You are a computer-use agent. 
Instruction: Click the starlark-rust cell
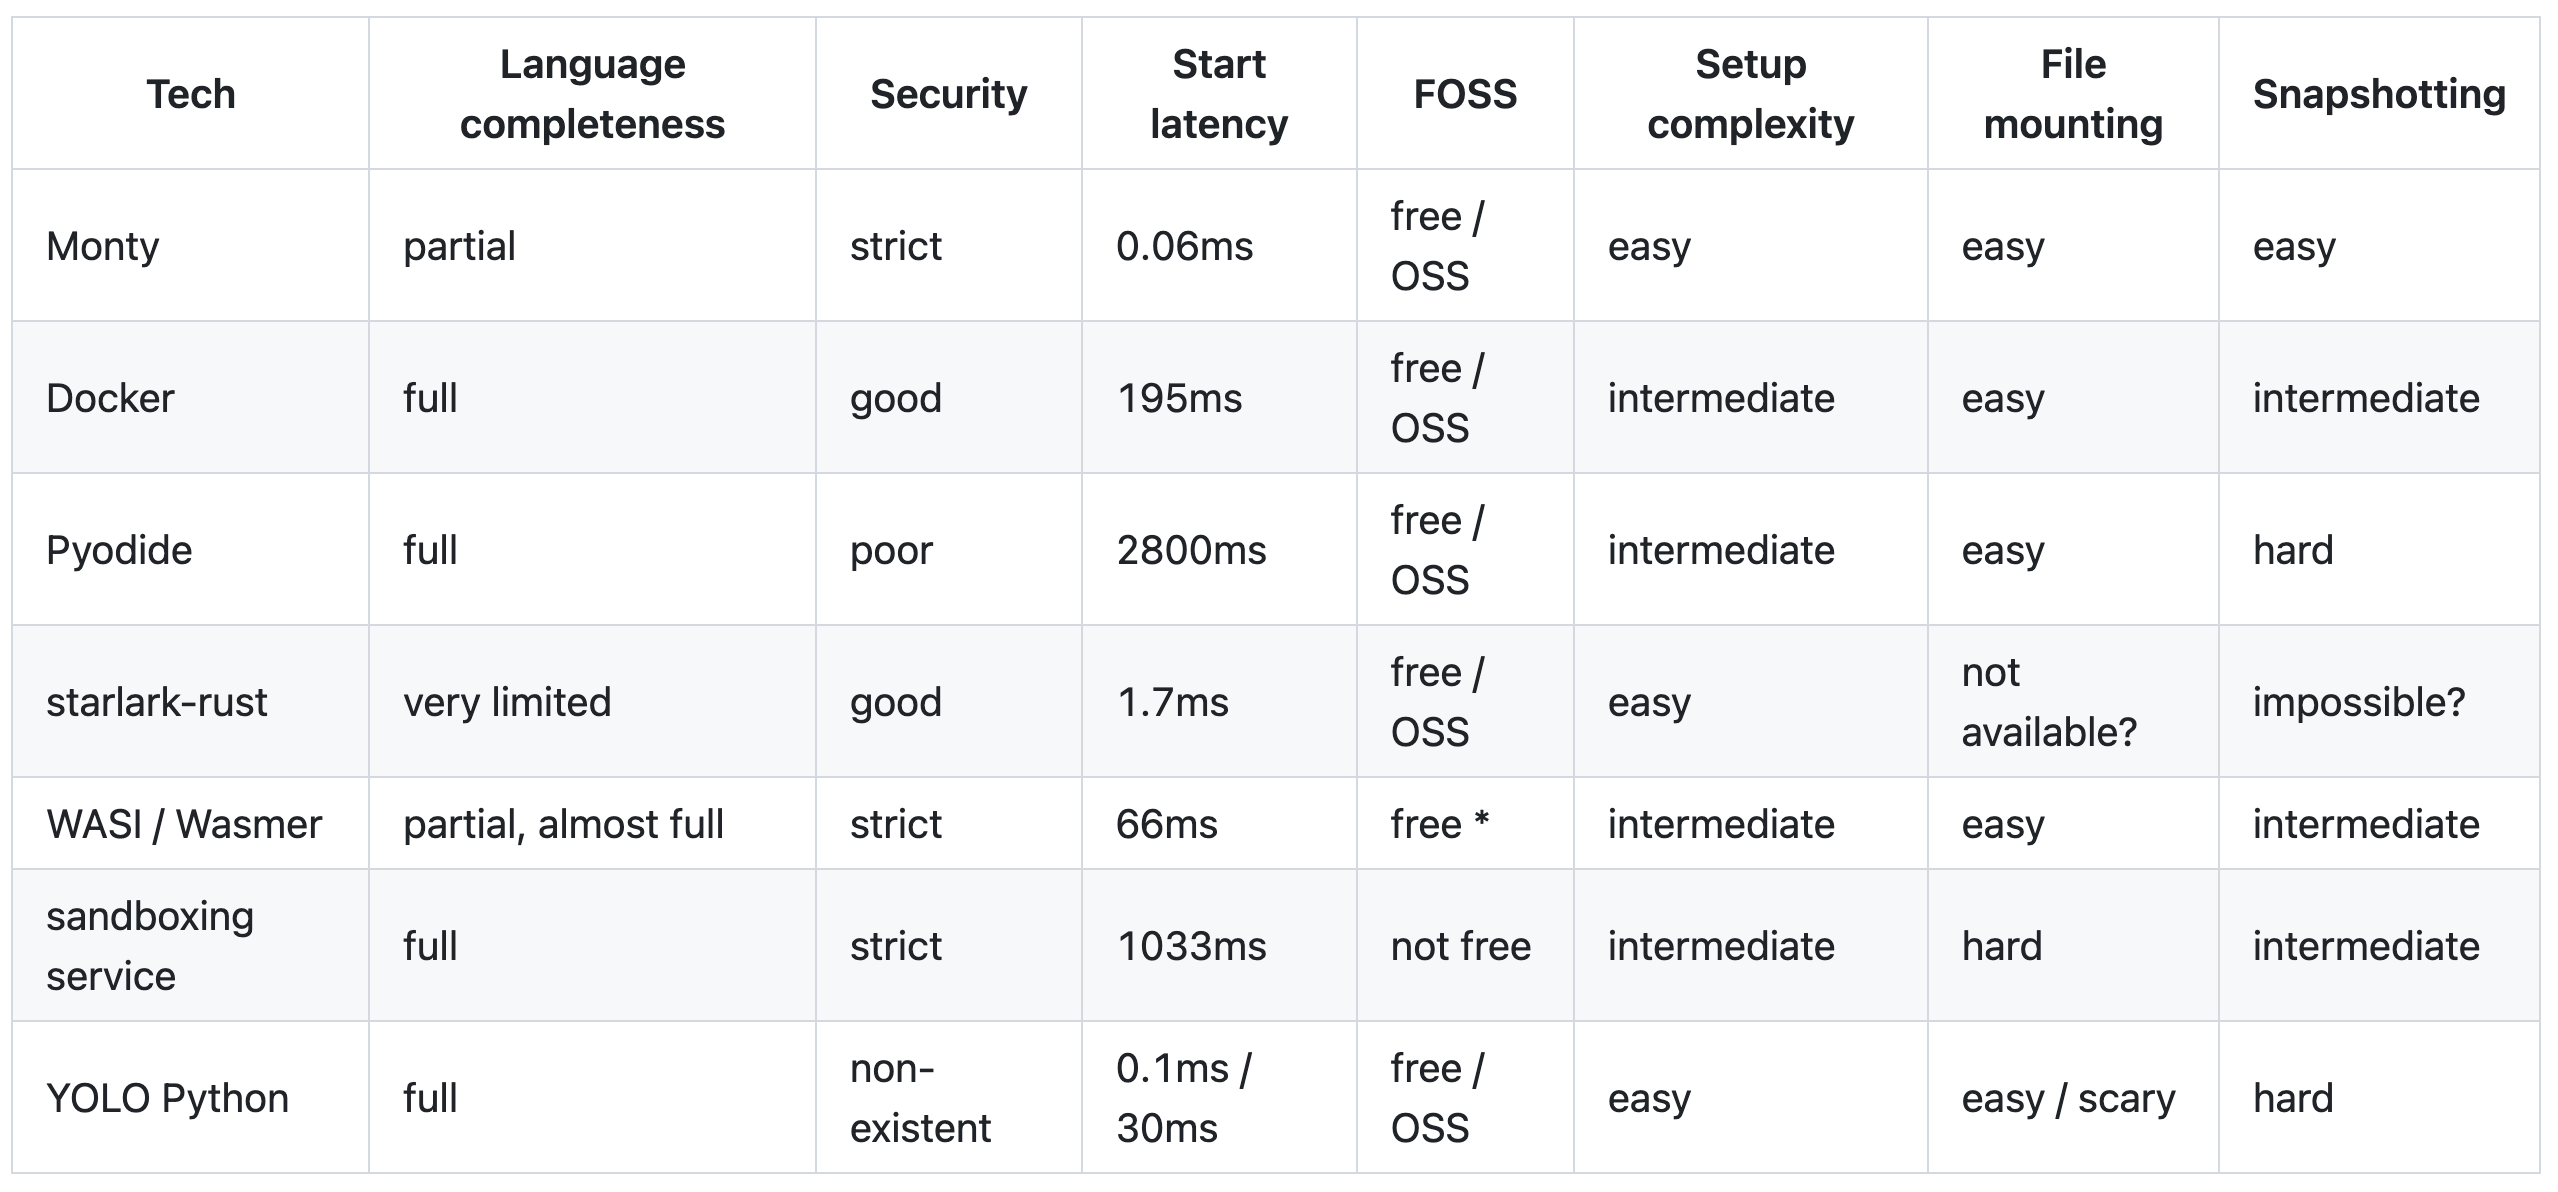(157, 702)
